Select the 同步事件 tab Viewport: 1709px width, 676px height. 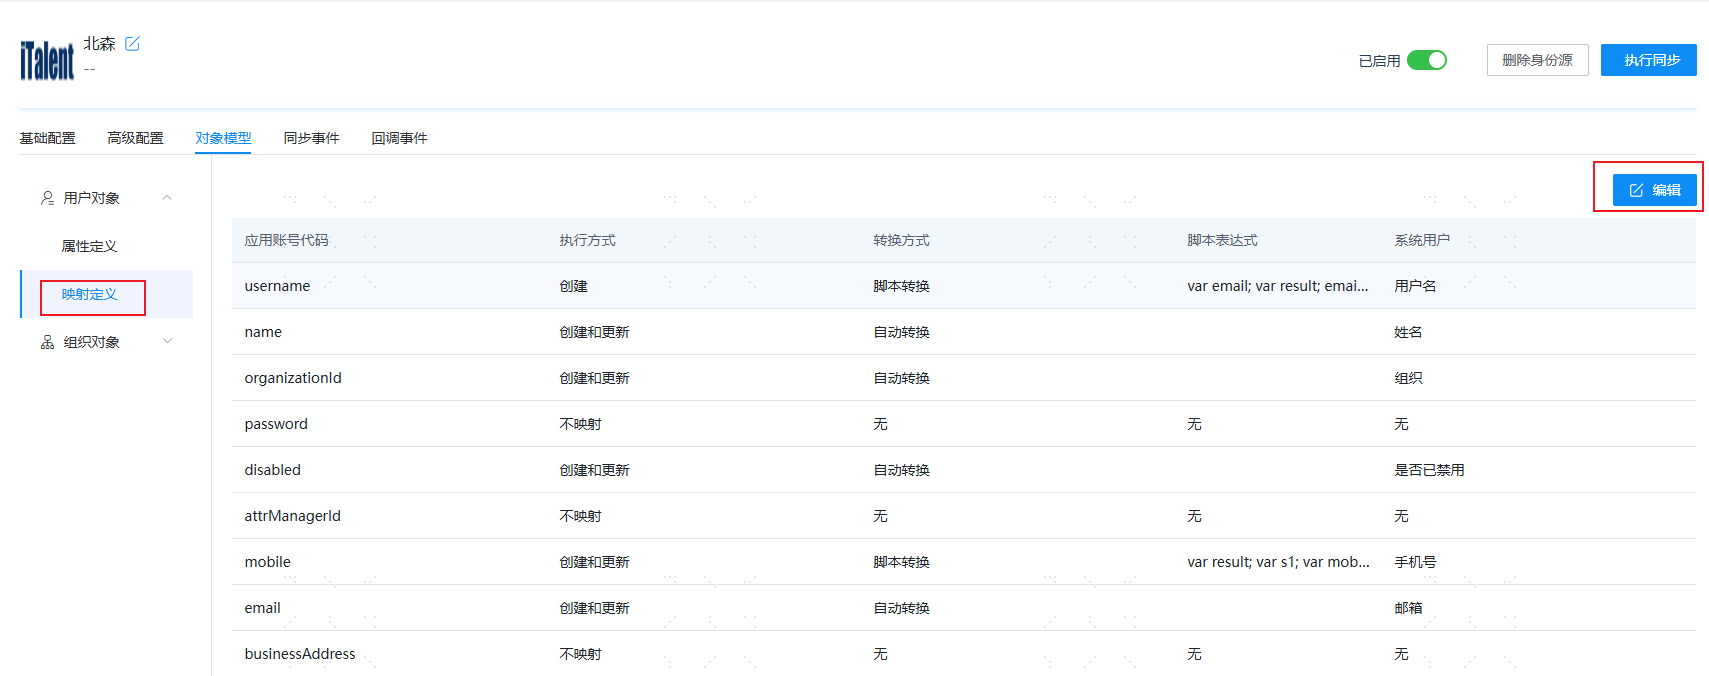[311, 138]
